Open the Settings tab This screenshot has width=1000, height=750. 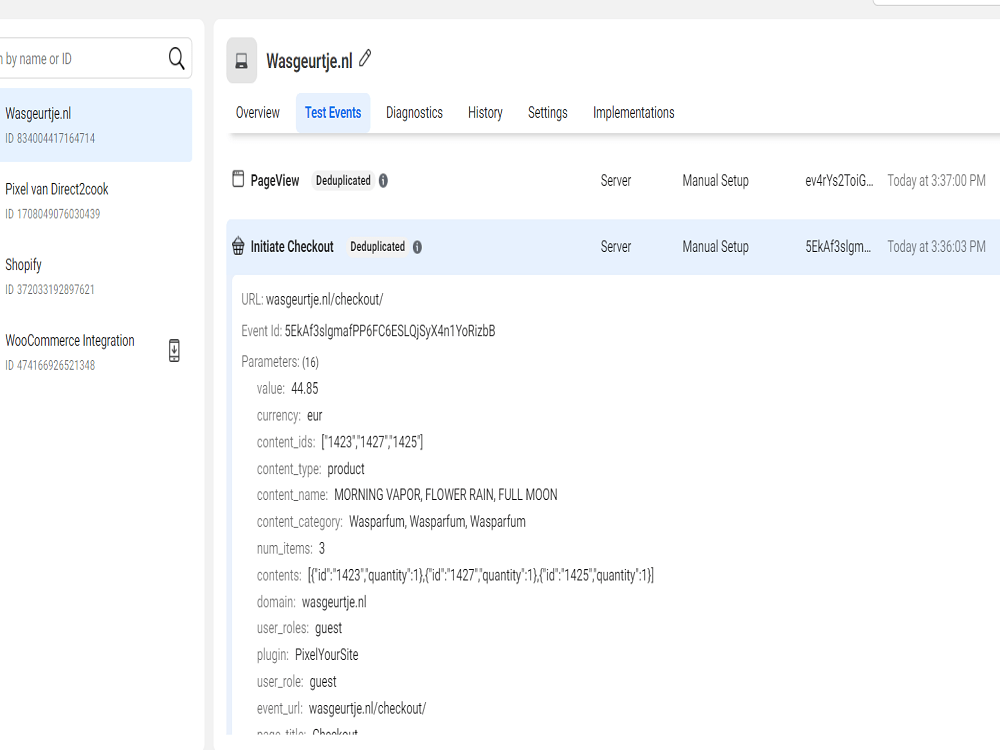pyautogui.click(x=547, y=113)
